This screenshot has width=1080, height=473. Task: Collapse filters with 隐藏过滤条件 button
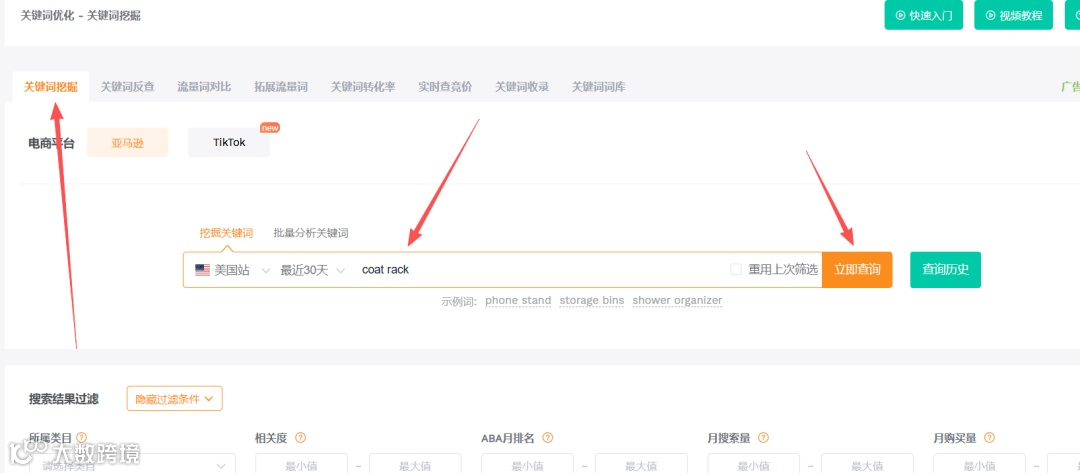point(174,398)
